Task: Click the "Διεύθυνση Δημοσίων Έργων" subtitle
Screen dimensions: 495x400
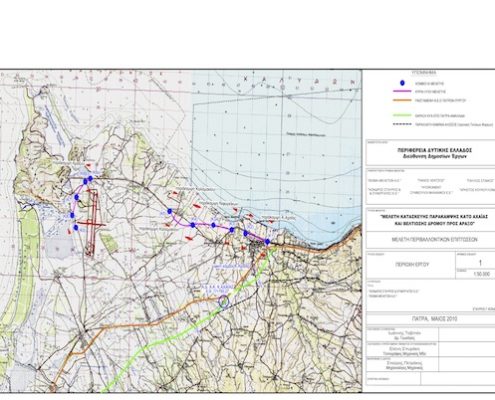Action: tap(434, 156)
